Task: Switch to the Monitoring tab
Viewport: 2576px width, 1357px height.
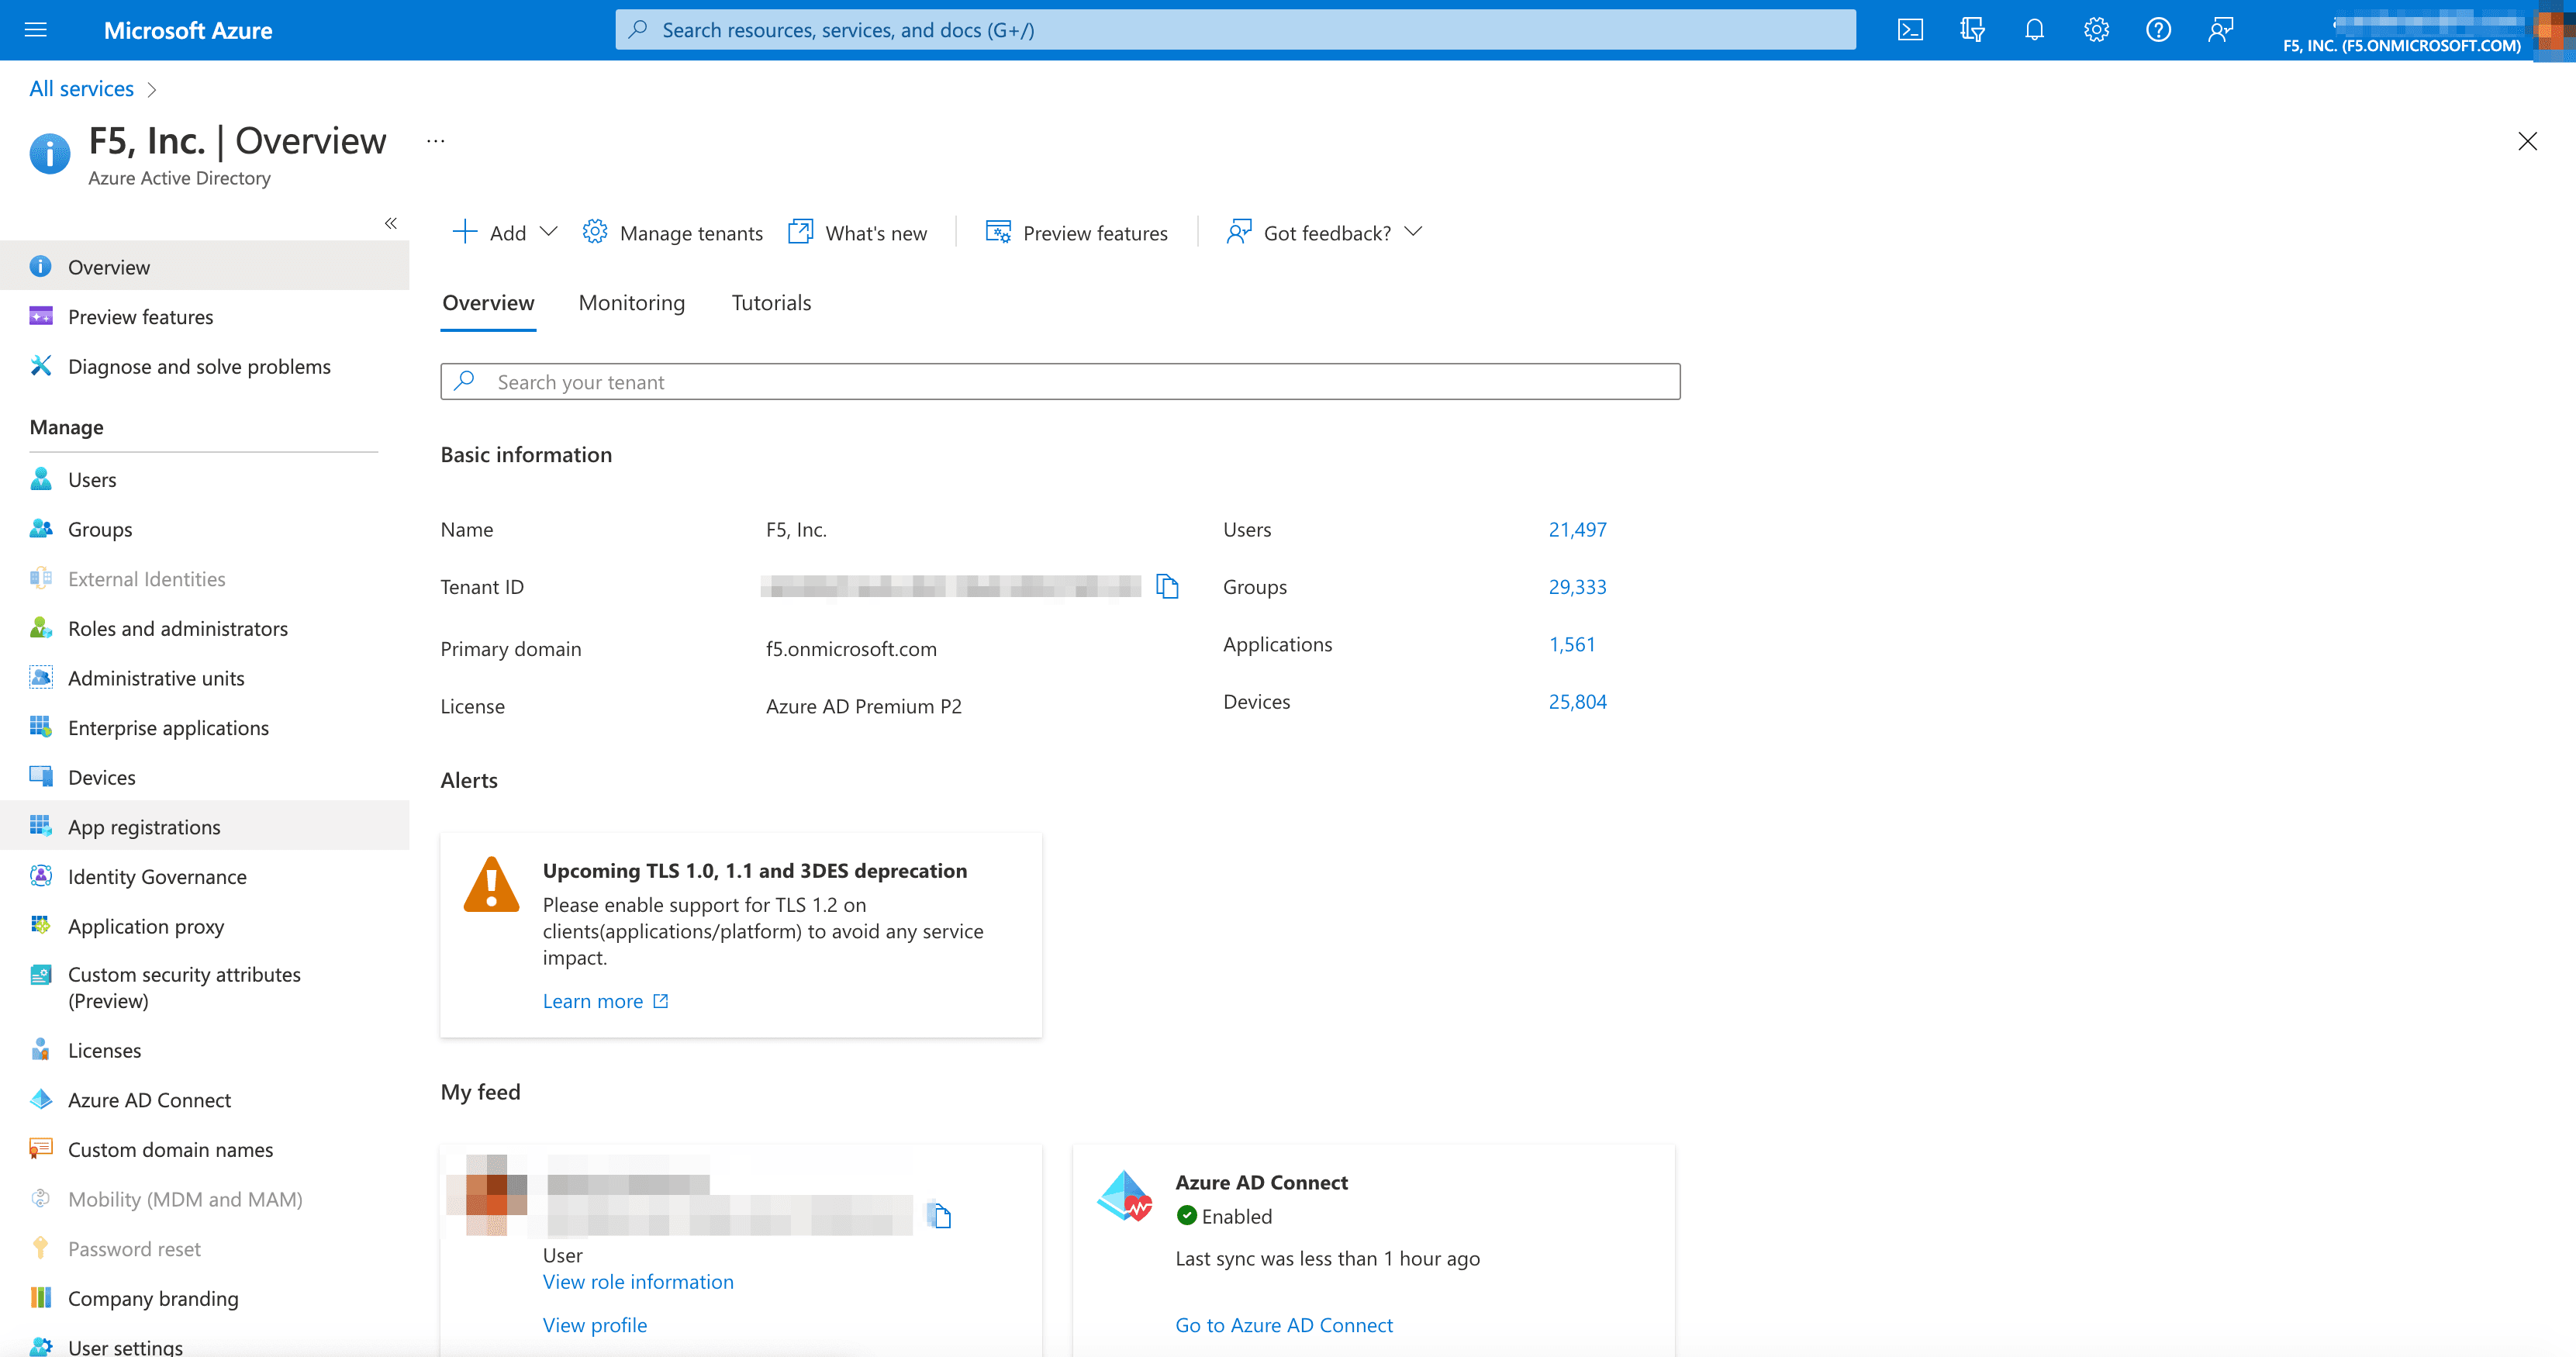Action: pos(630,303)
